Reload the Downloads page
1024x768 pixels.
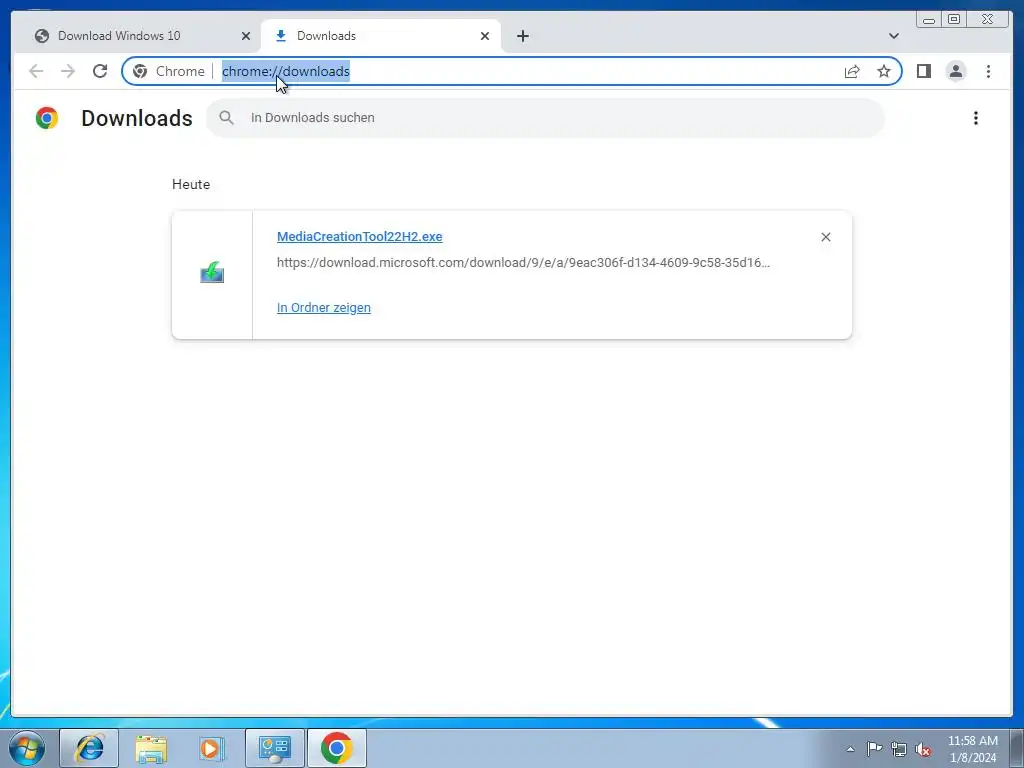pyautogui.click(x=100, y=71)
